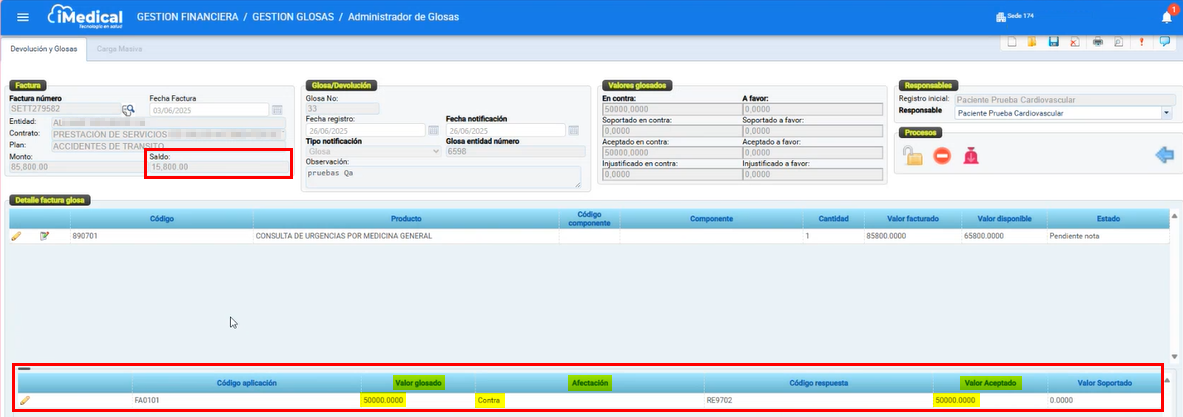Select the Devolución y Glosas tab

coord(44,48)
